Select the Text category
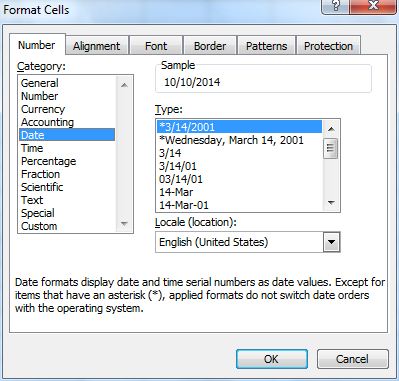 click(67, 200)
